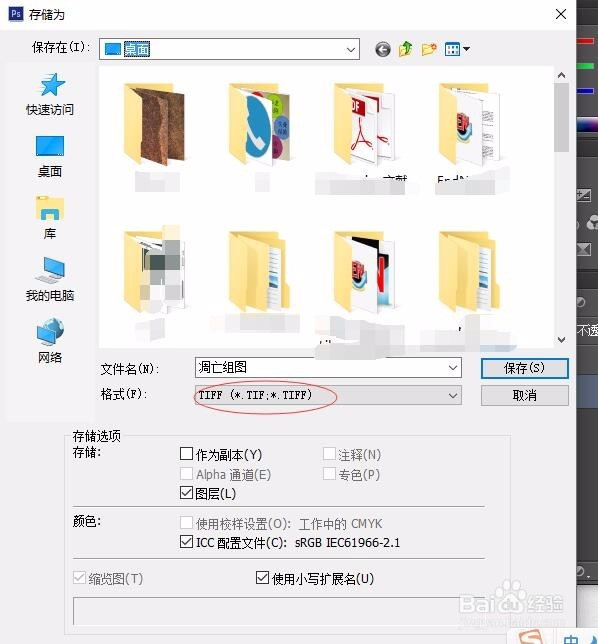Go up one folder level icon

tap(405, 49)
